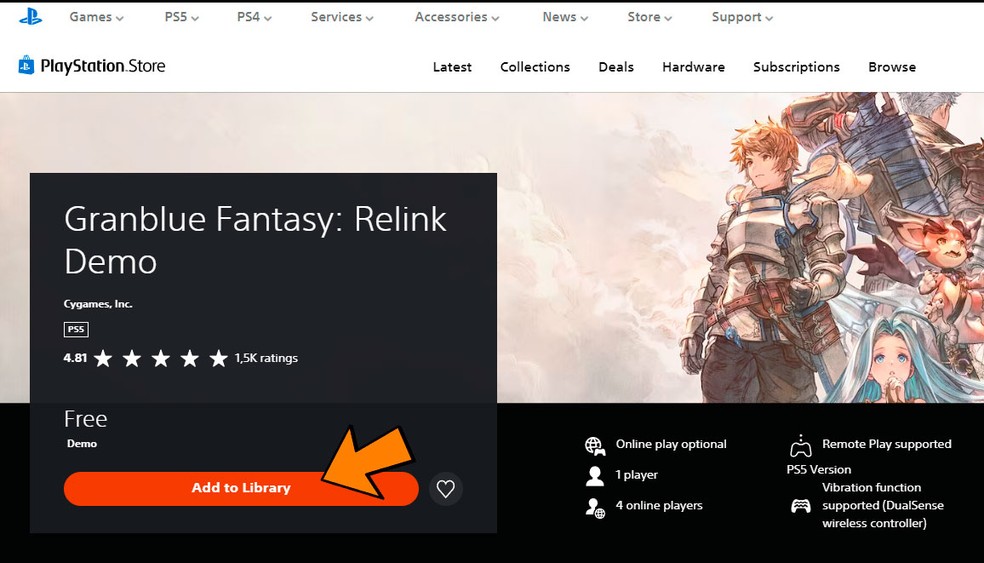Expand the News dropdown menu
Viewport: 984px width, 563px height.
pos(565,17)
